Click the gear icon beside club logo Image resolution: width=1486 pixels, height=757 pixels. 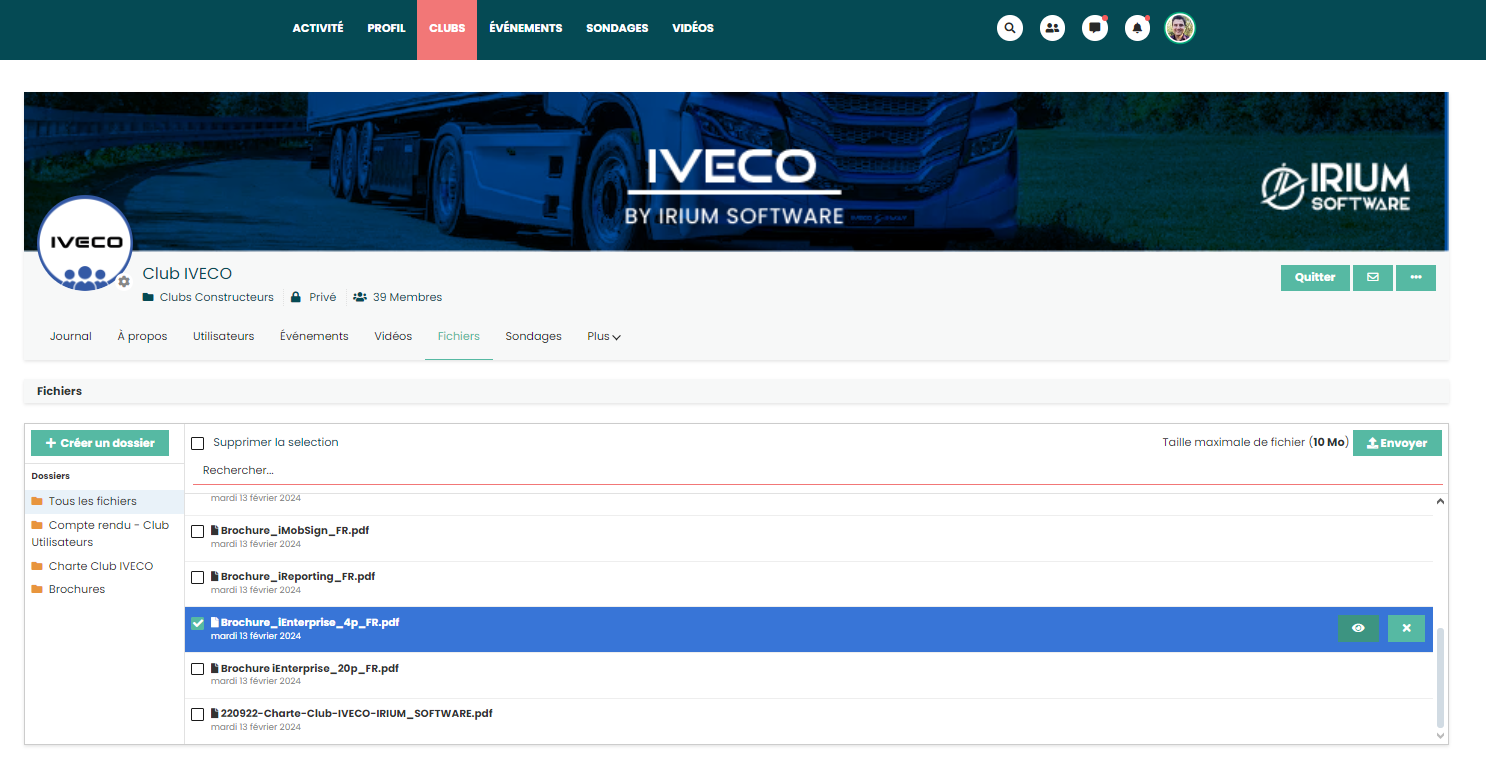click(x=124, y=282)
